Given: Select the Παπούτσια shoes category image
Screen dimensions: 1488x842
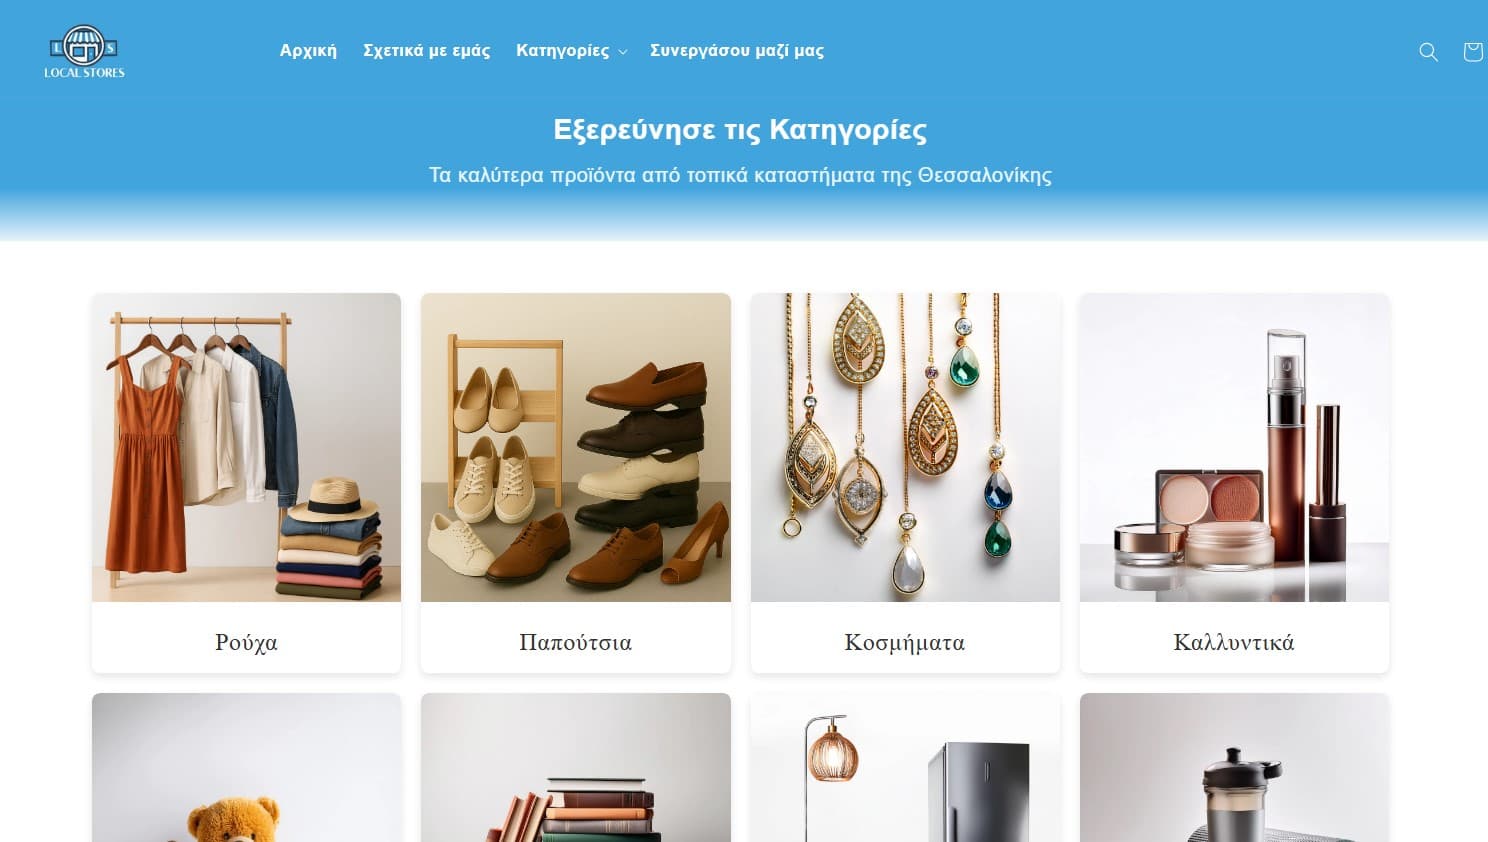Looking at the screenshot, I should click(576, 447).
